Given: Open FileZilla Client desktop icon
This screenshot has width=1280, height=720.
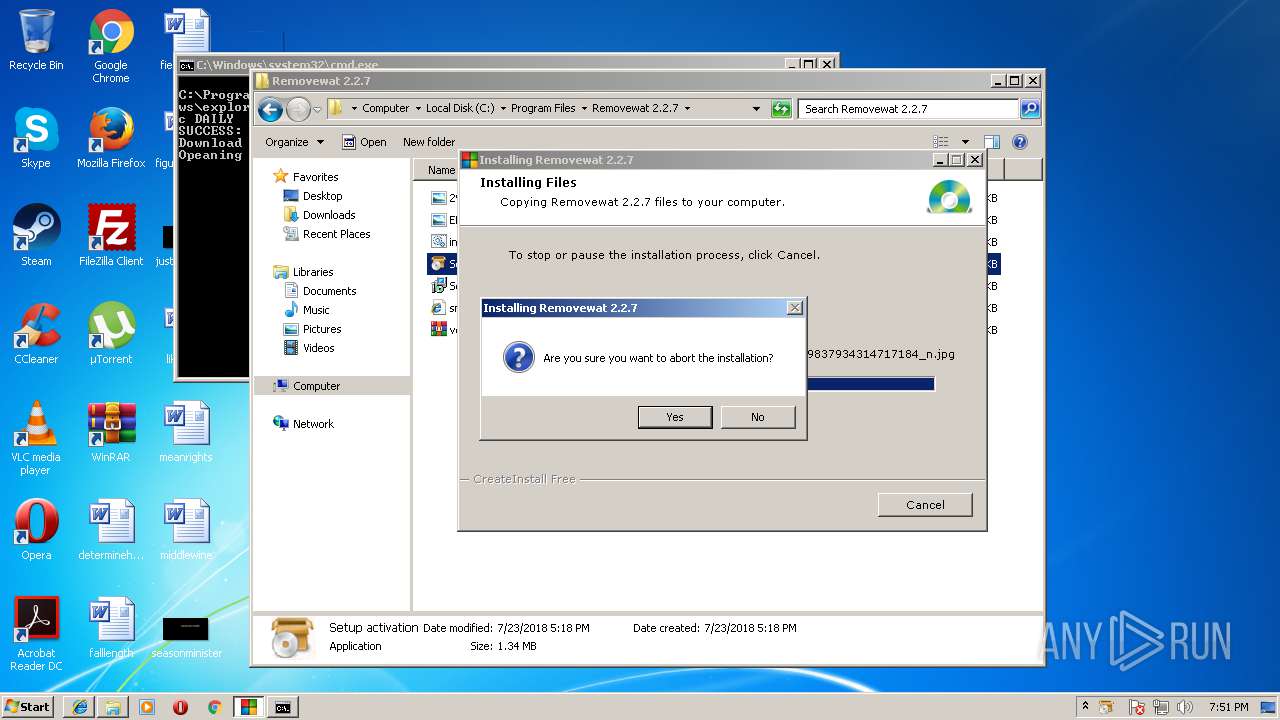Looking at the screenshot, I should [111, 236].
